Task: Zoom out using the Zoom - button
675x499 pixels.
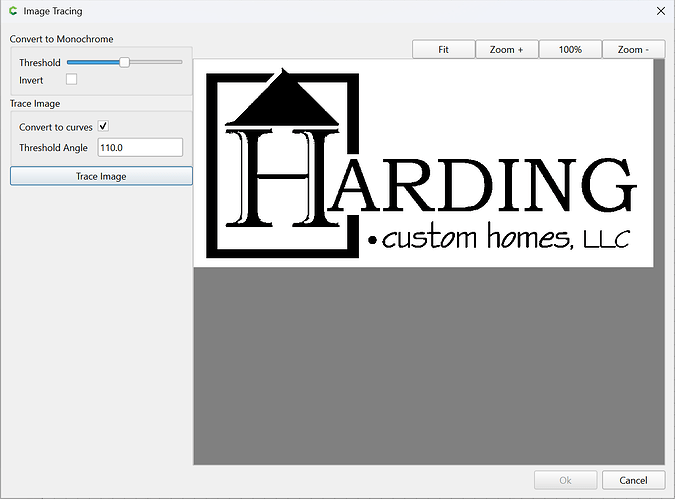Action: 633,50
